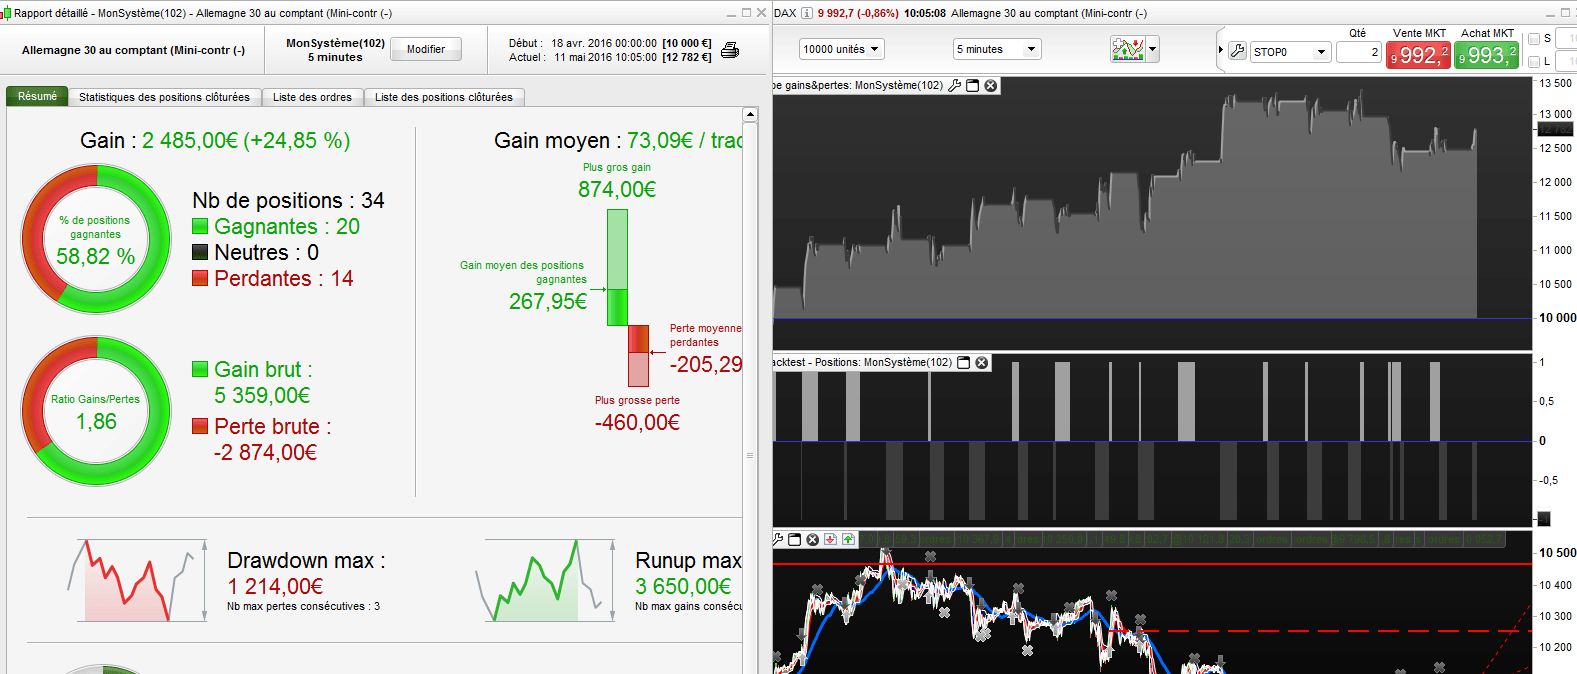Click Allemagne 30 au comptant instrument header
The image size is (1577, 674).
pyautogui.click(x=133, y=50)
